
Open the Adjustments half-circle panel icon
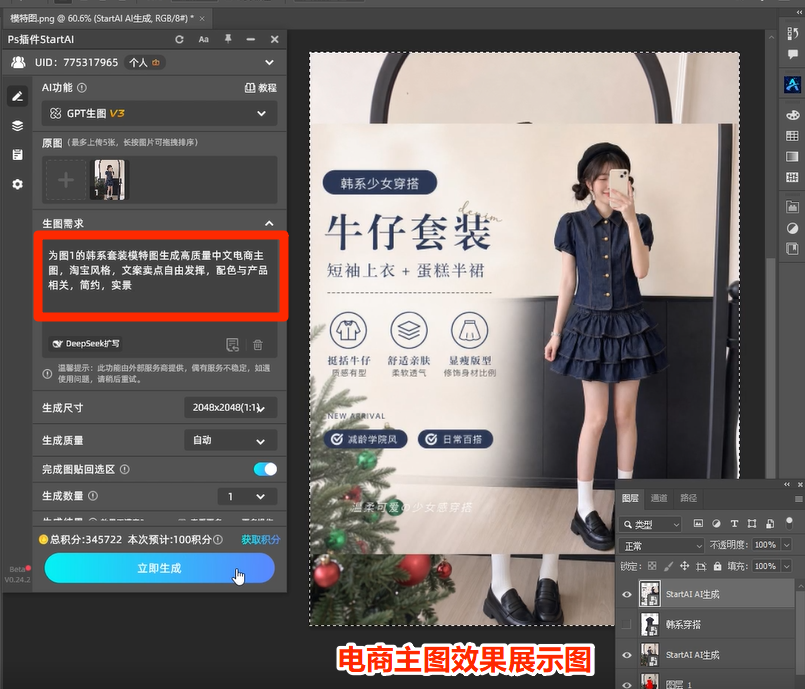pyautogui.click(x=792, y=228)
